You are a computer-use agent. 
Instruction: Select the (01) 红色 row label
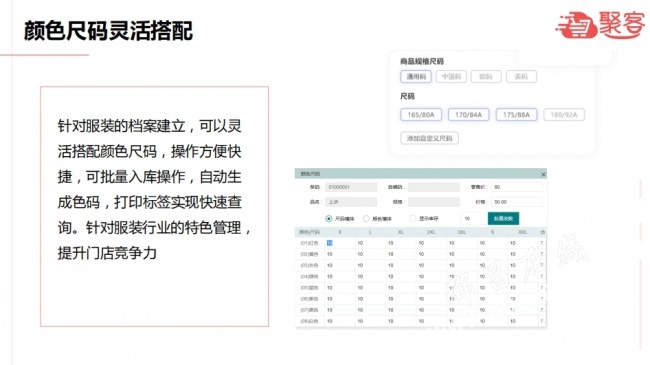click(x=310, y=243)
